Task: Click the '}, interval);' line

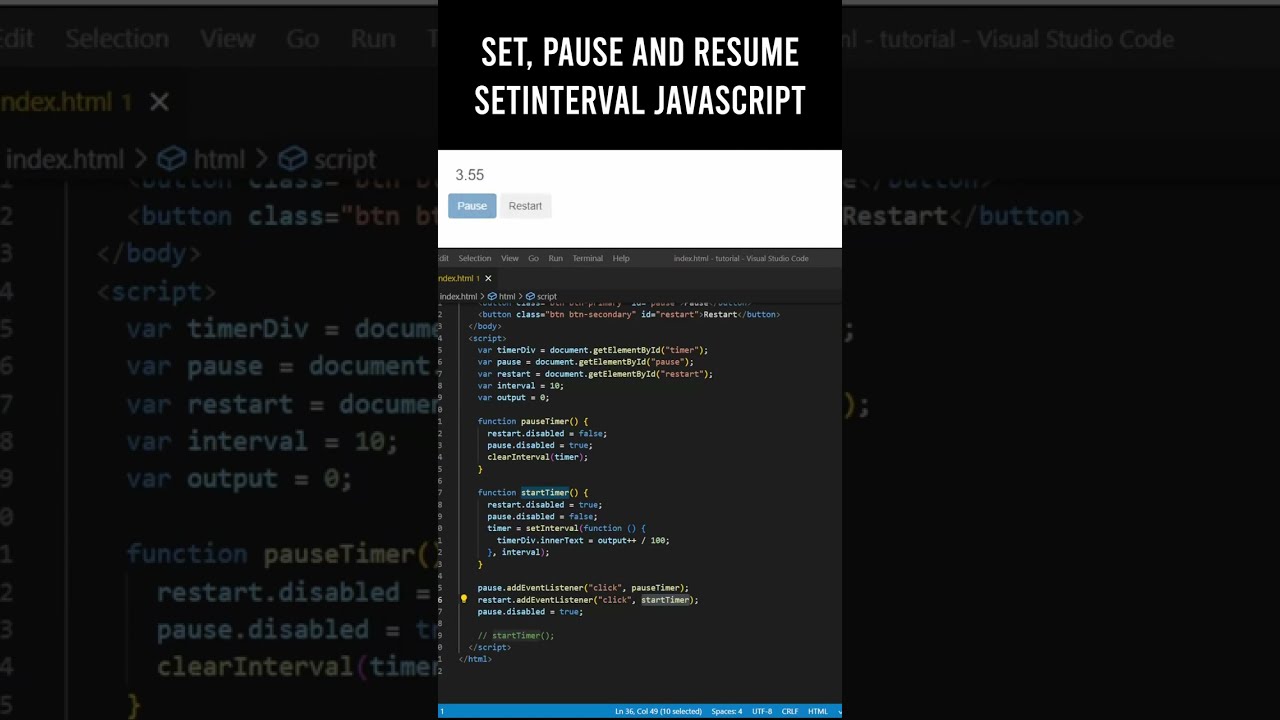Action: [x=518, y=552]
